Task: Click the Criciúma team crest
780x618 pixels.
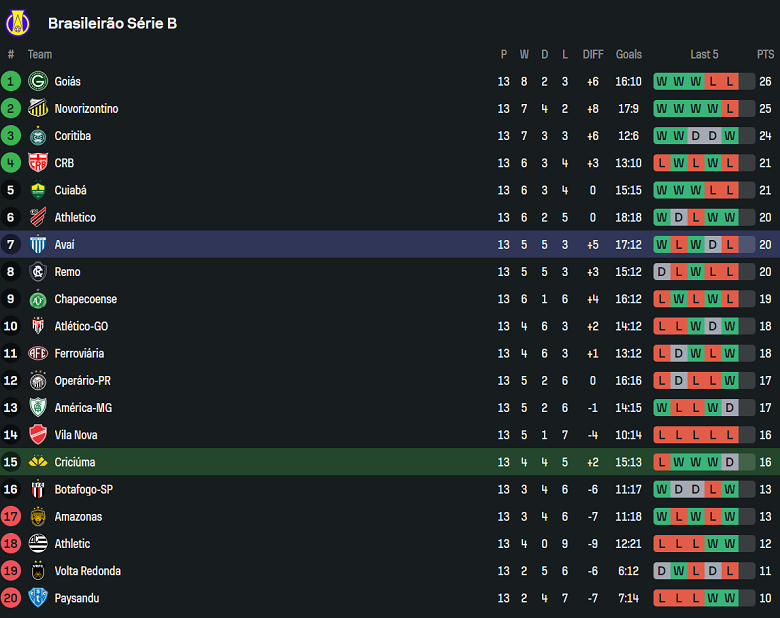Action: [x=38, y=462]
